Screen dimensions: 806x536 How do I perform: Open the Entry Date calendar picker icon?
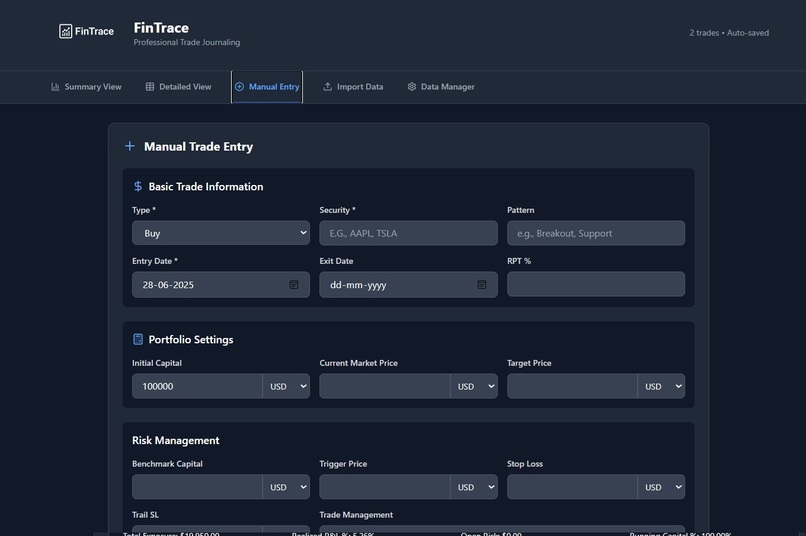pos(294,285)
